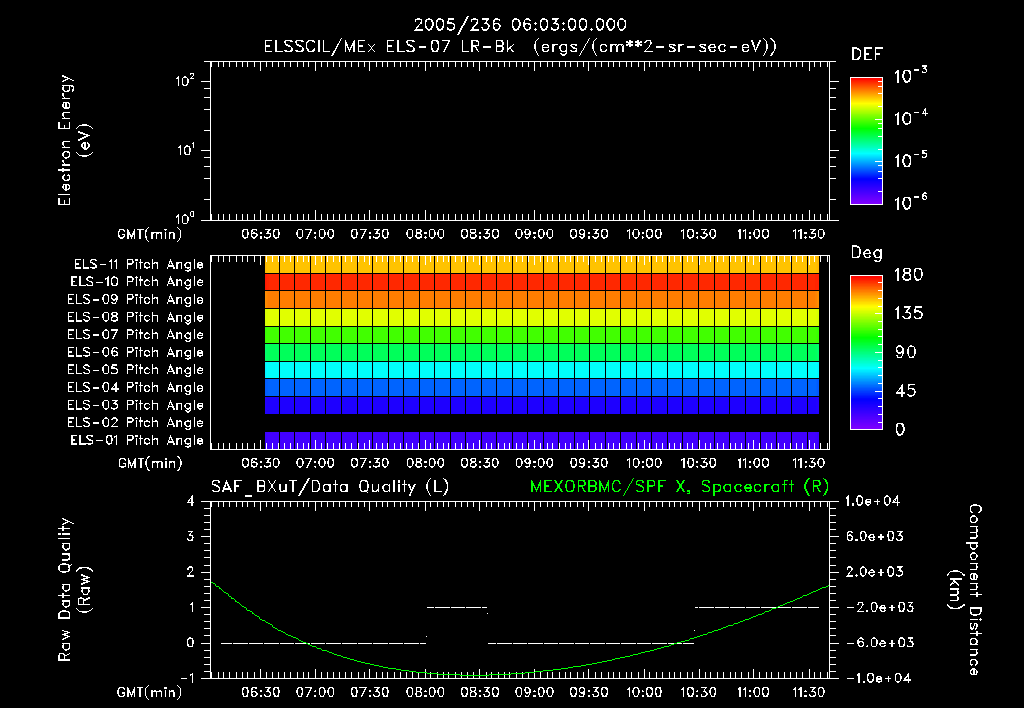Click the 10^-3 value on the DEF scale
Image resolution: width=1024 pixels, height=708 pixels.
coord(911,75)
